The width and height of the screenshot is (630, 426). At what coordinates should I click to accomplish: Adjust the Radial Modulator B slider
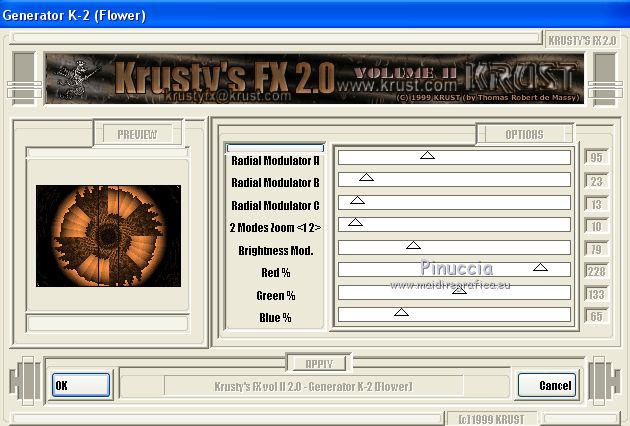coord(454,180)
